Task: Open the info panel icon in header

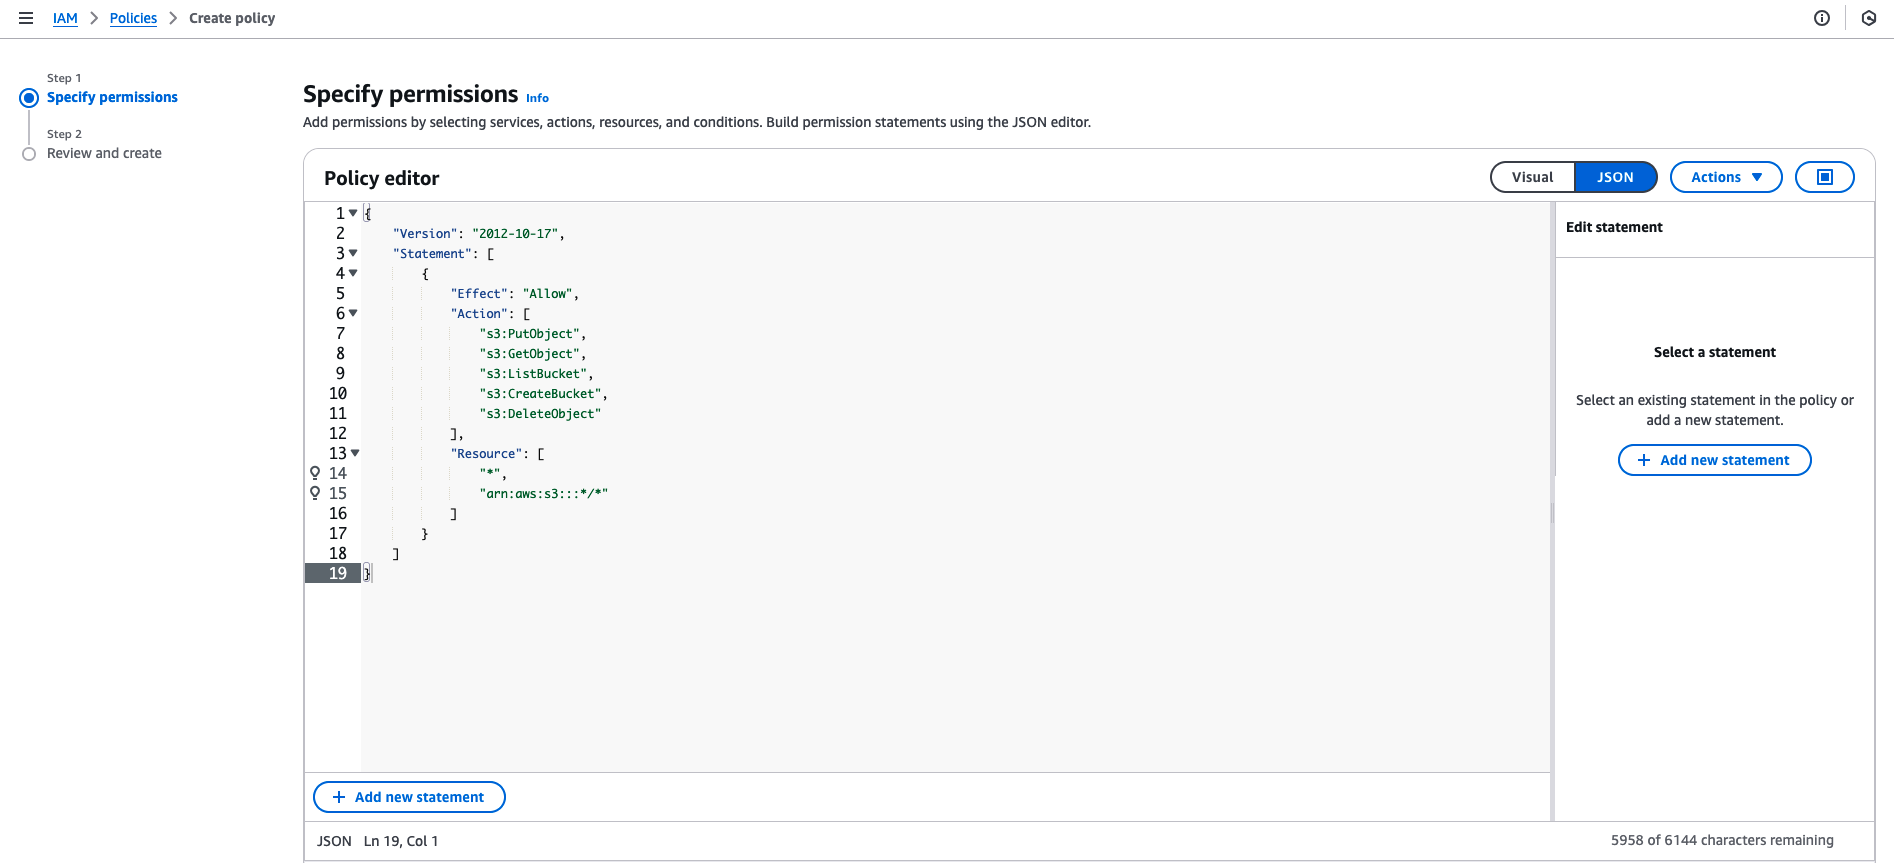Action: (x=1822, y=18)
